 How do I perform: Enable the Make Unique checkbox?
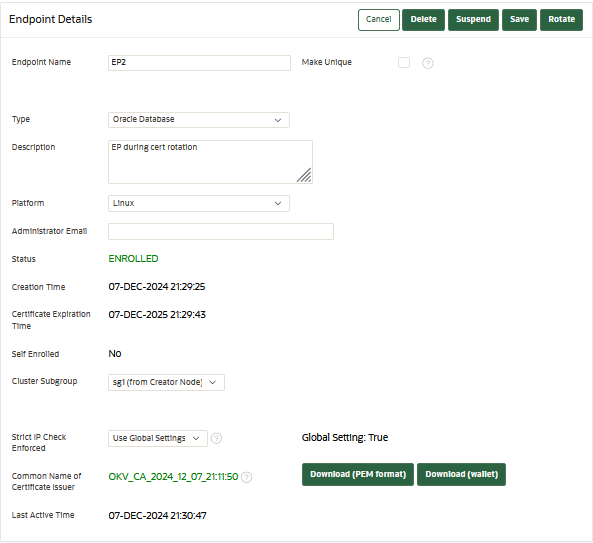point(404,62)
